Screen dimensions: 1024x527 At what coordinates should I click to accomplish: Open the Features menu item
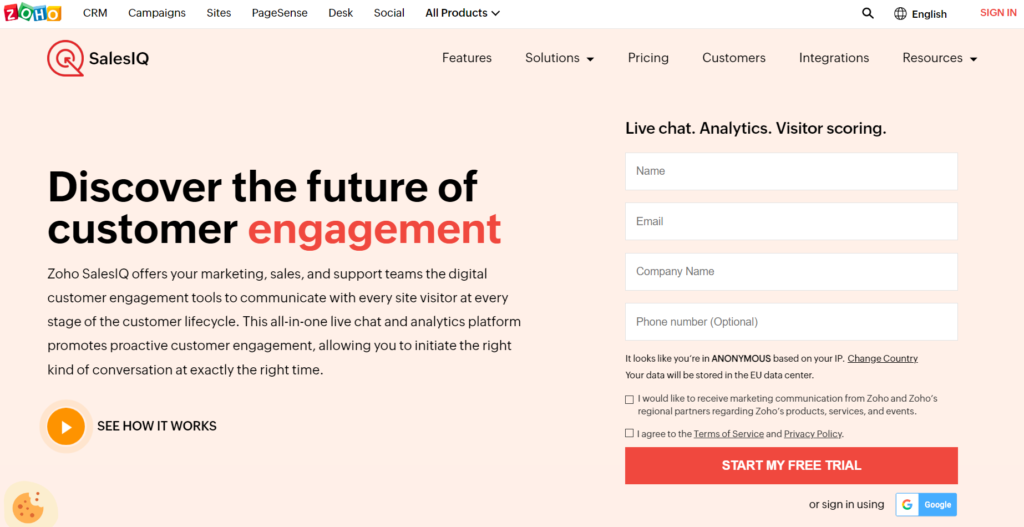pos(467,58)
